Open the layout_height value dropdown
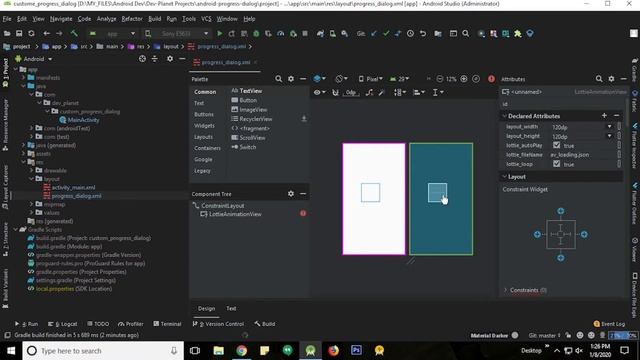The height and width of the screenshot is (360, 640). point(609,136)
